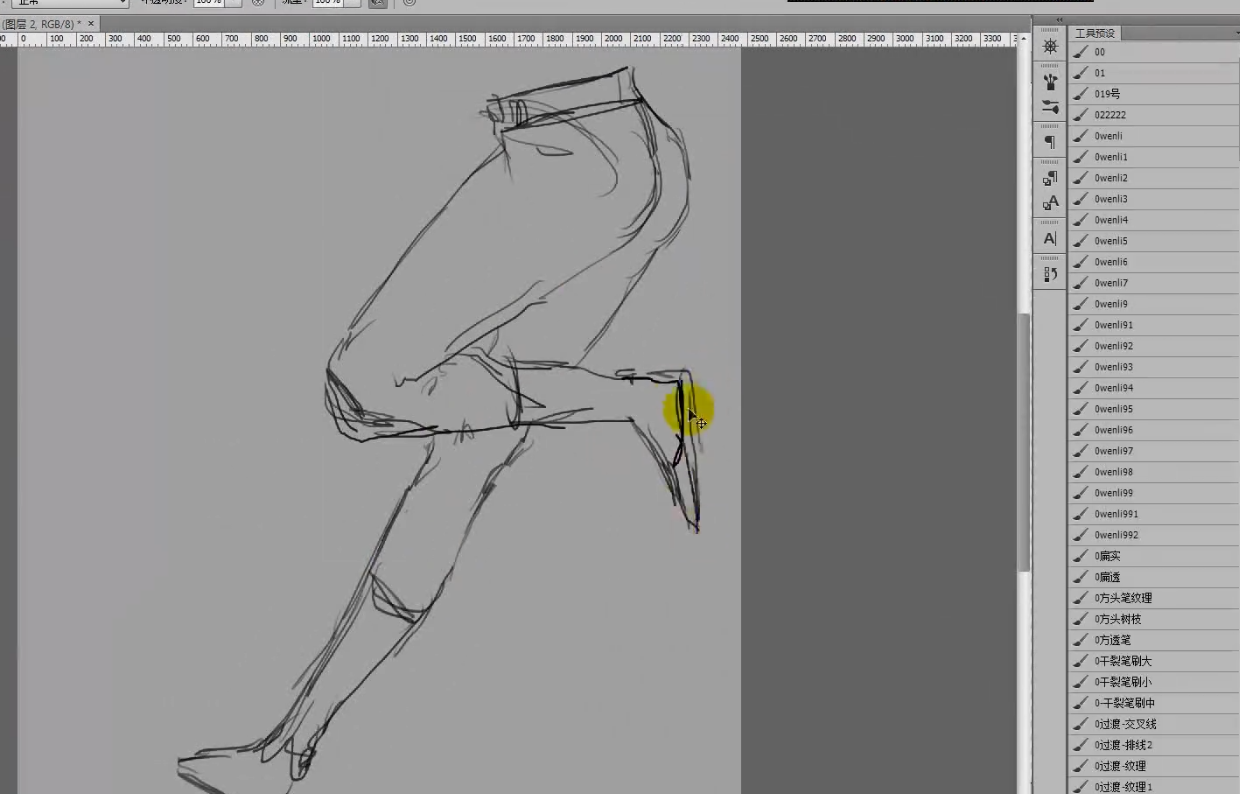Select the 0扁透 brush preset

tap(1153, 577)
